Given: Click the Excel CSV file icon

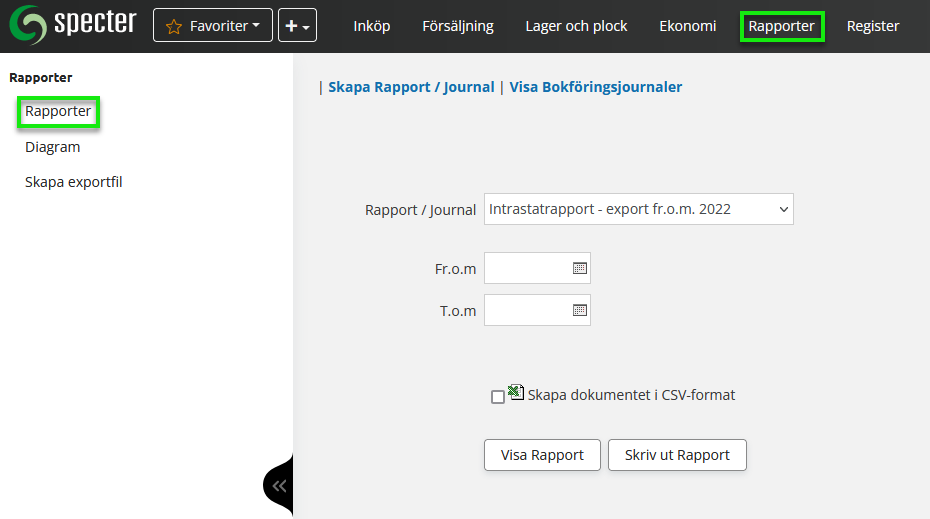Looking at the screenshot, I should pyautogui.click(x=516, y=393).
